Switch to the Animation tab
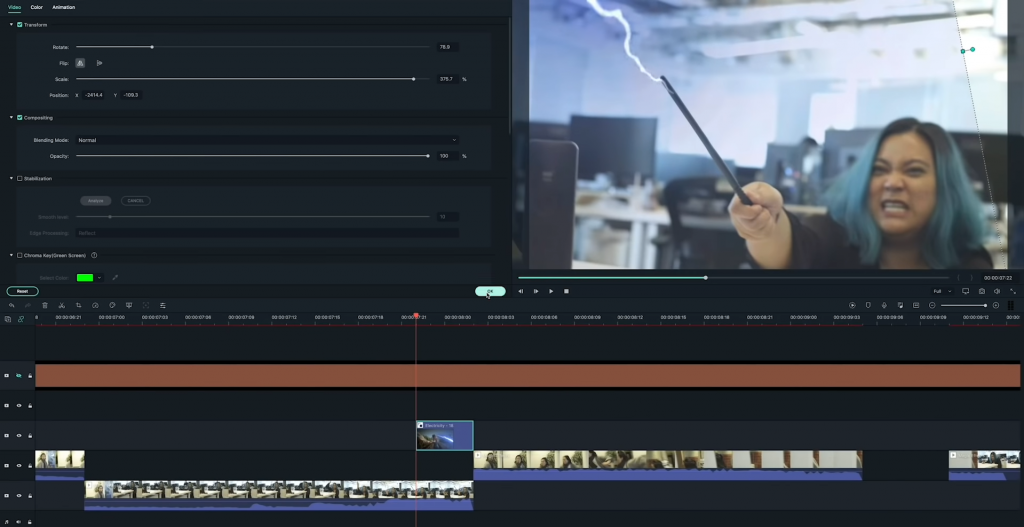This screenshot has height=527, width=1024. [x=63, y=7]
